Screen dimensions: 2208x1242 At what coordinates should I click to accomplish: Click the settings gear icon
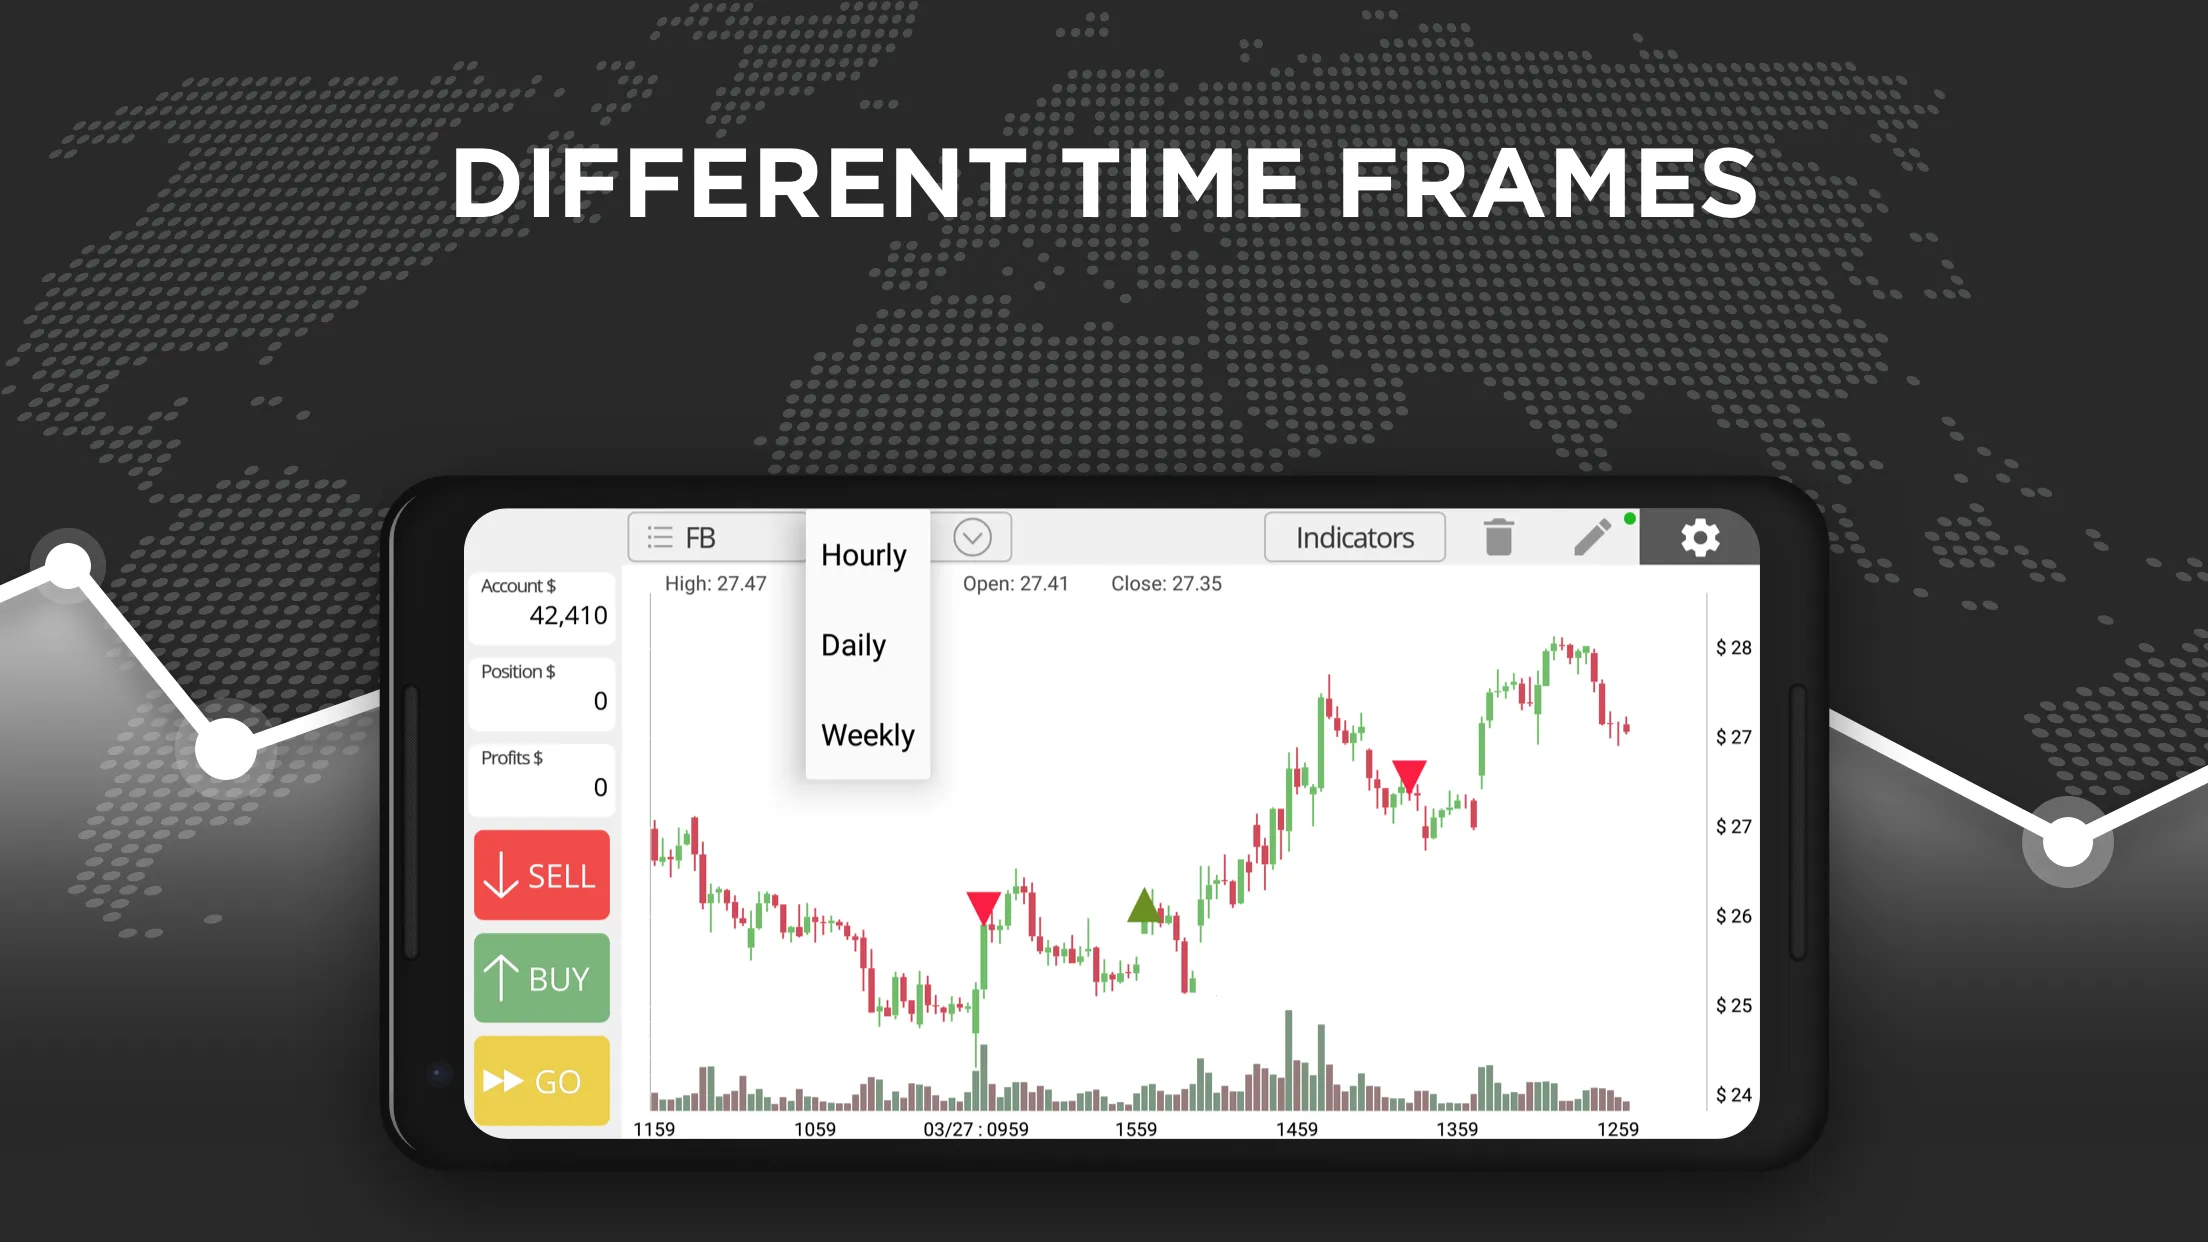[1701, 537]
